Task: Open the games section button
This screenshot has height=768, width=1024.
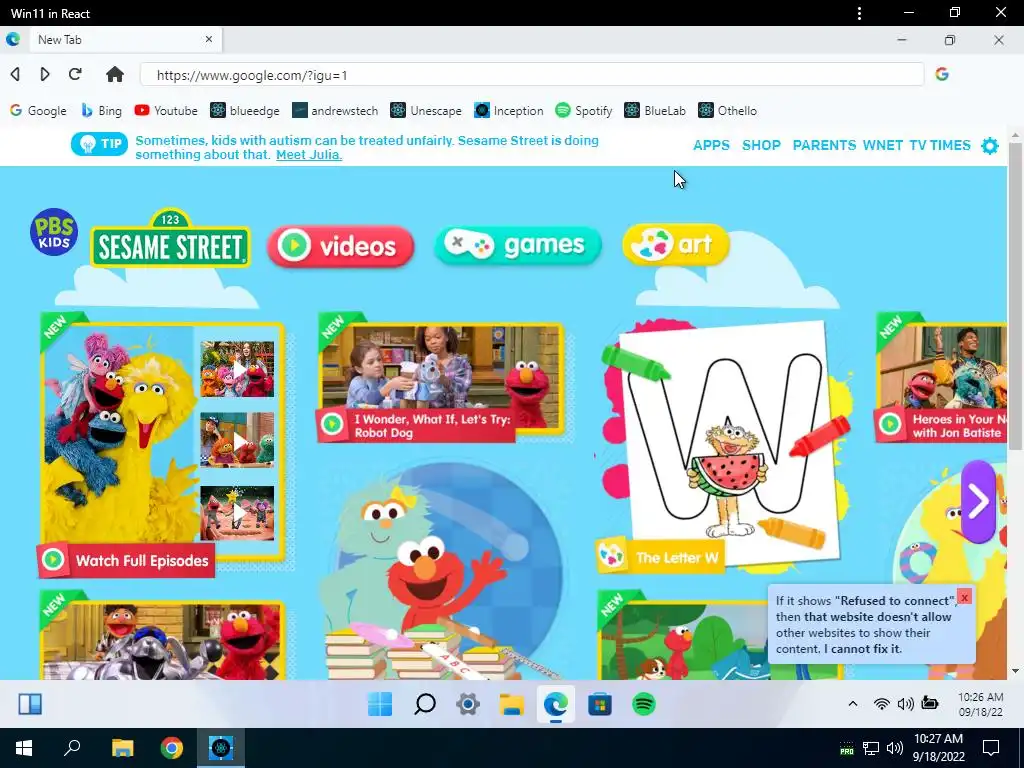Action: [518, 245]
